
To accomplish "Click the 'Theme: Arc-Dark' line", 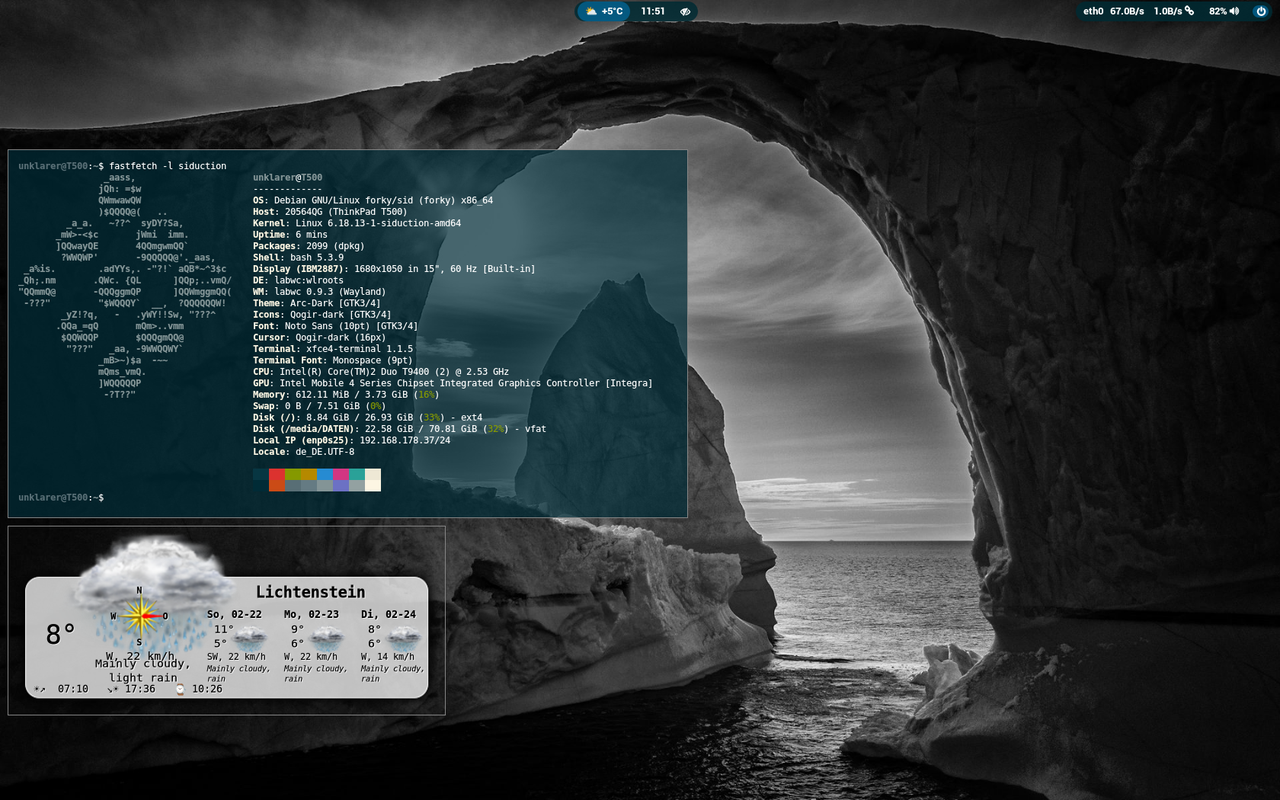I will pyautogui.click(x=317, y=303).
